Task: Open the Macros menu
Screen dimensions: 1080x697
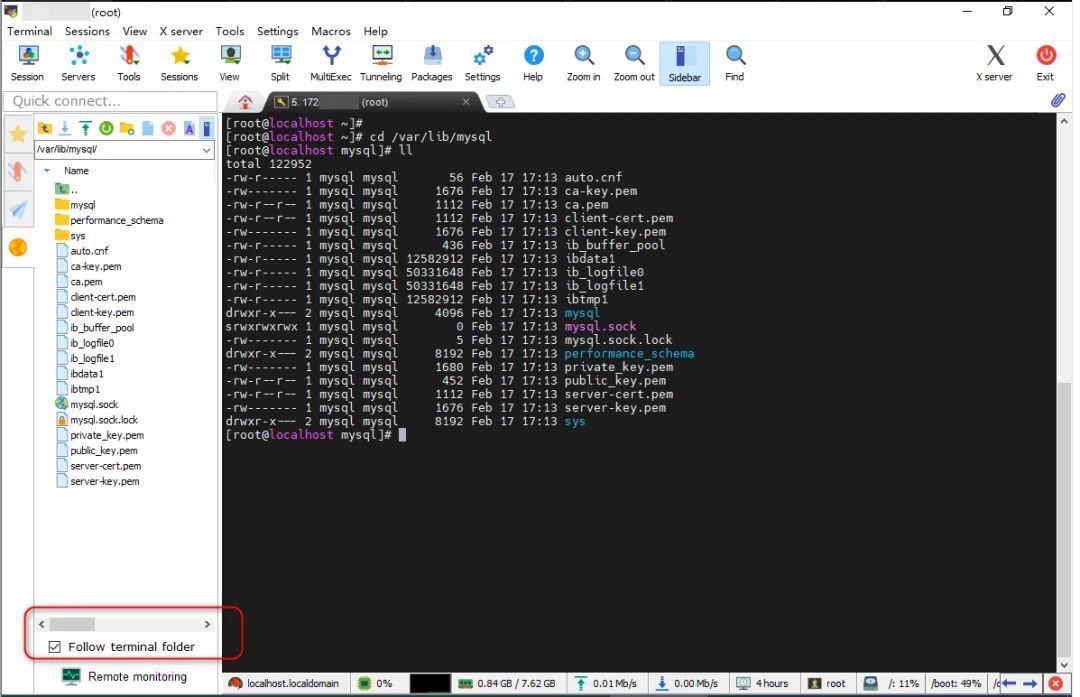Action: click(x=331, y=31)
